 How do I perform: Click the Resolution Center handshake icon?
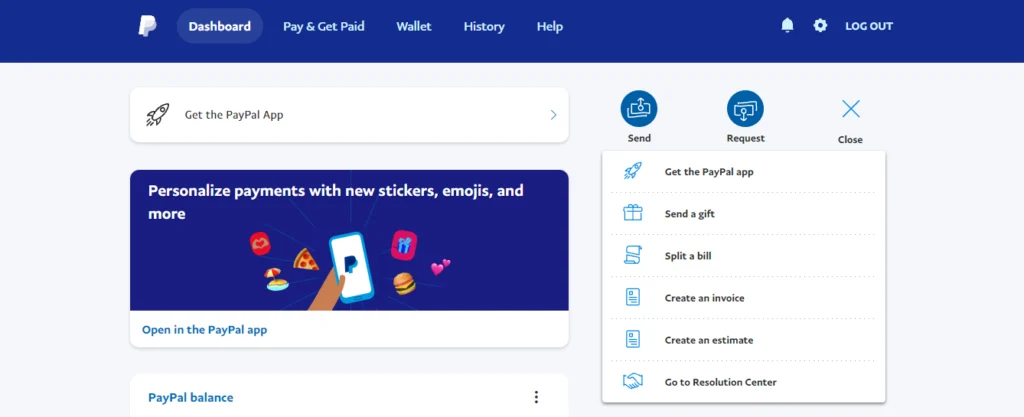point(633,382)
